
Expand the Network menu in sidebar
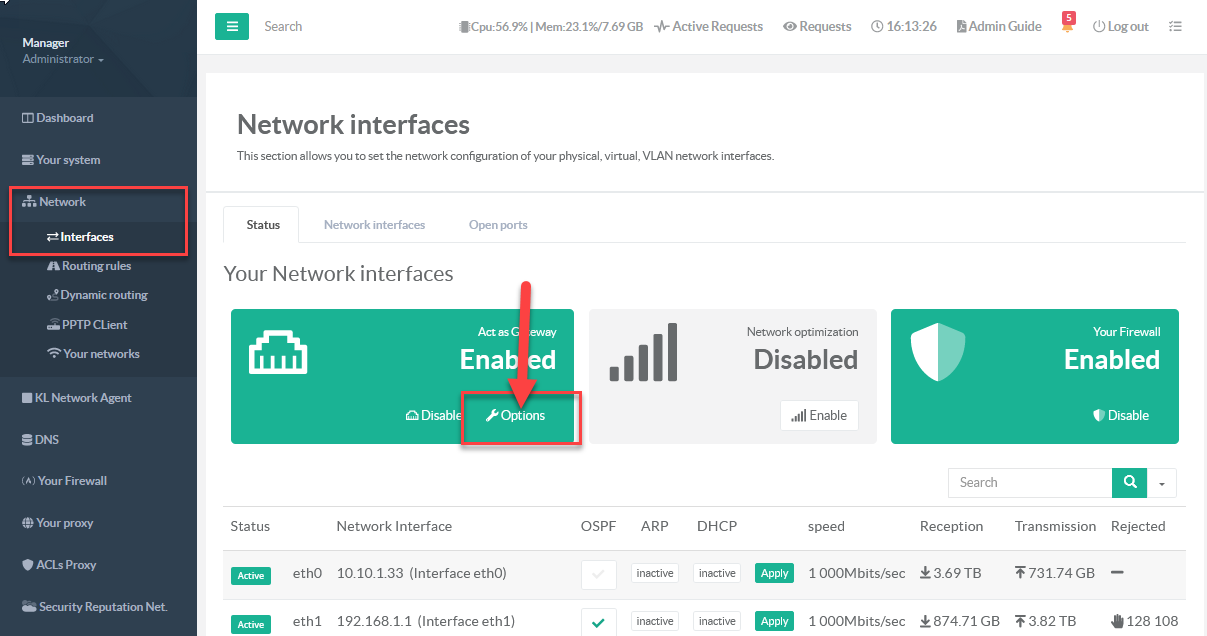pos(62,202)
